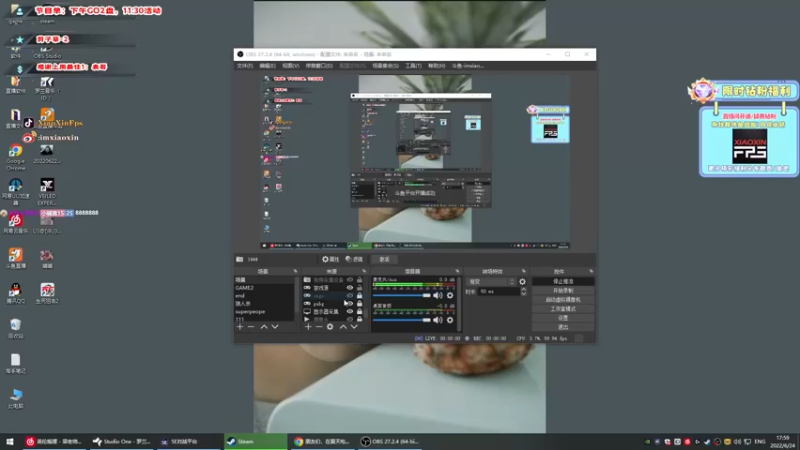Open the File menu in OBS
800x450 pixels.
tap(245, 66)
